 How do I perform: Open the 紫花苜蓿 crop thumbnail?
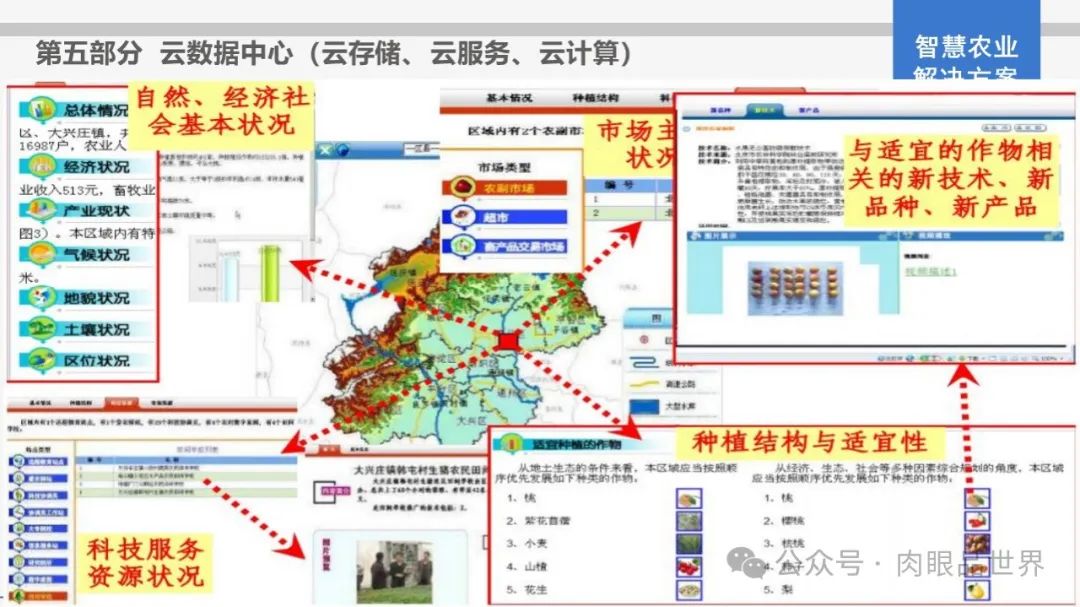tap(689, 521)
